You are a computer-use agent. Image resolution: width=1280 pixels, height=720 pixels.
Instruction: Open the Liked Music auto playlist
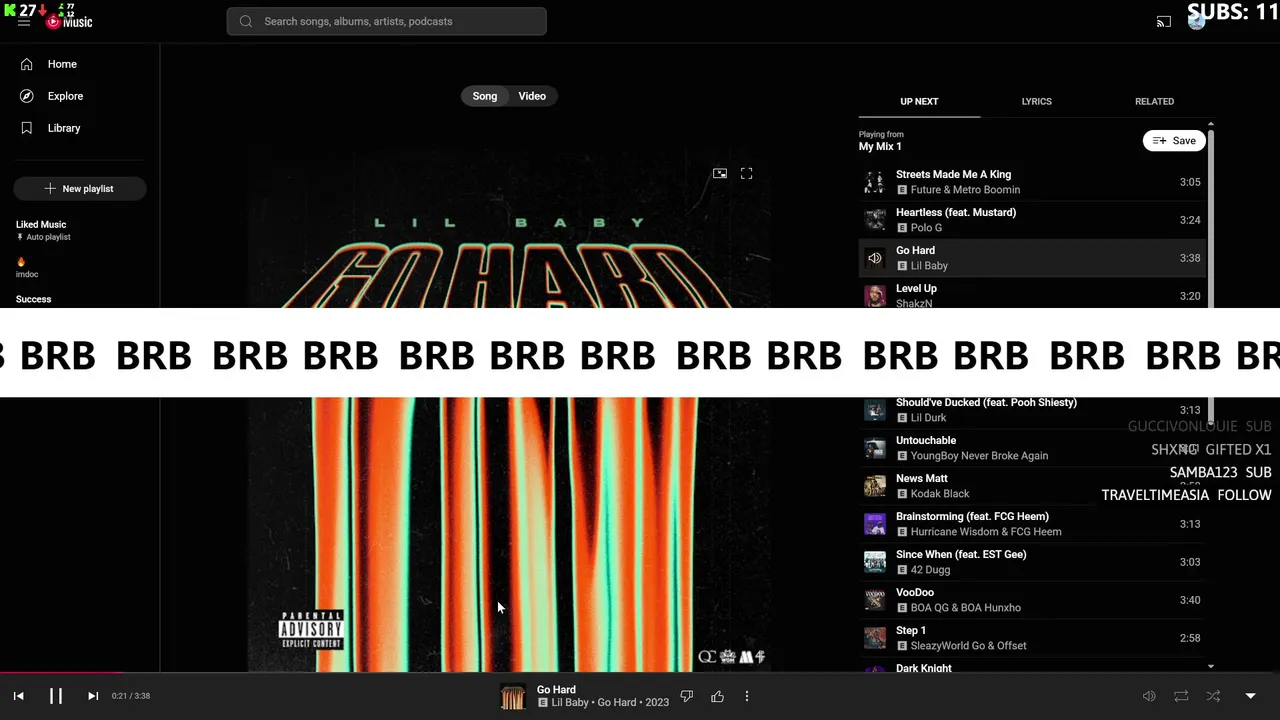[x=80, y=230]
